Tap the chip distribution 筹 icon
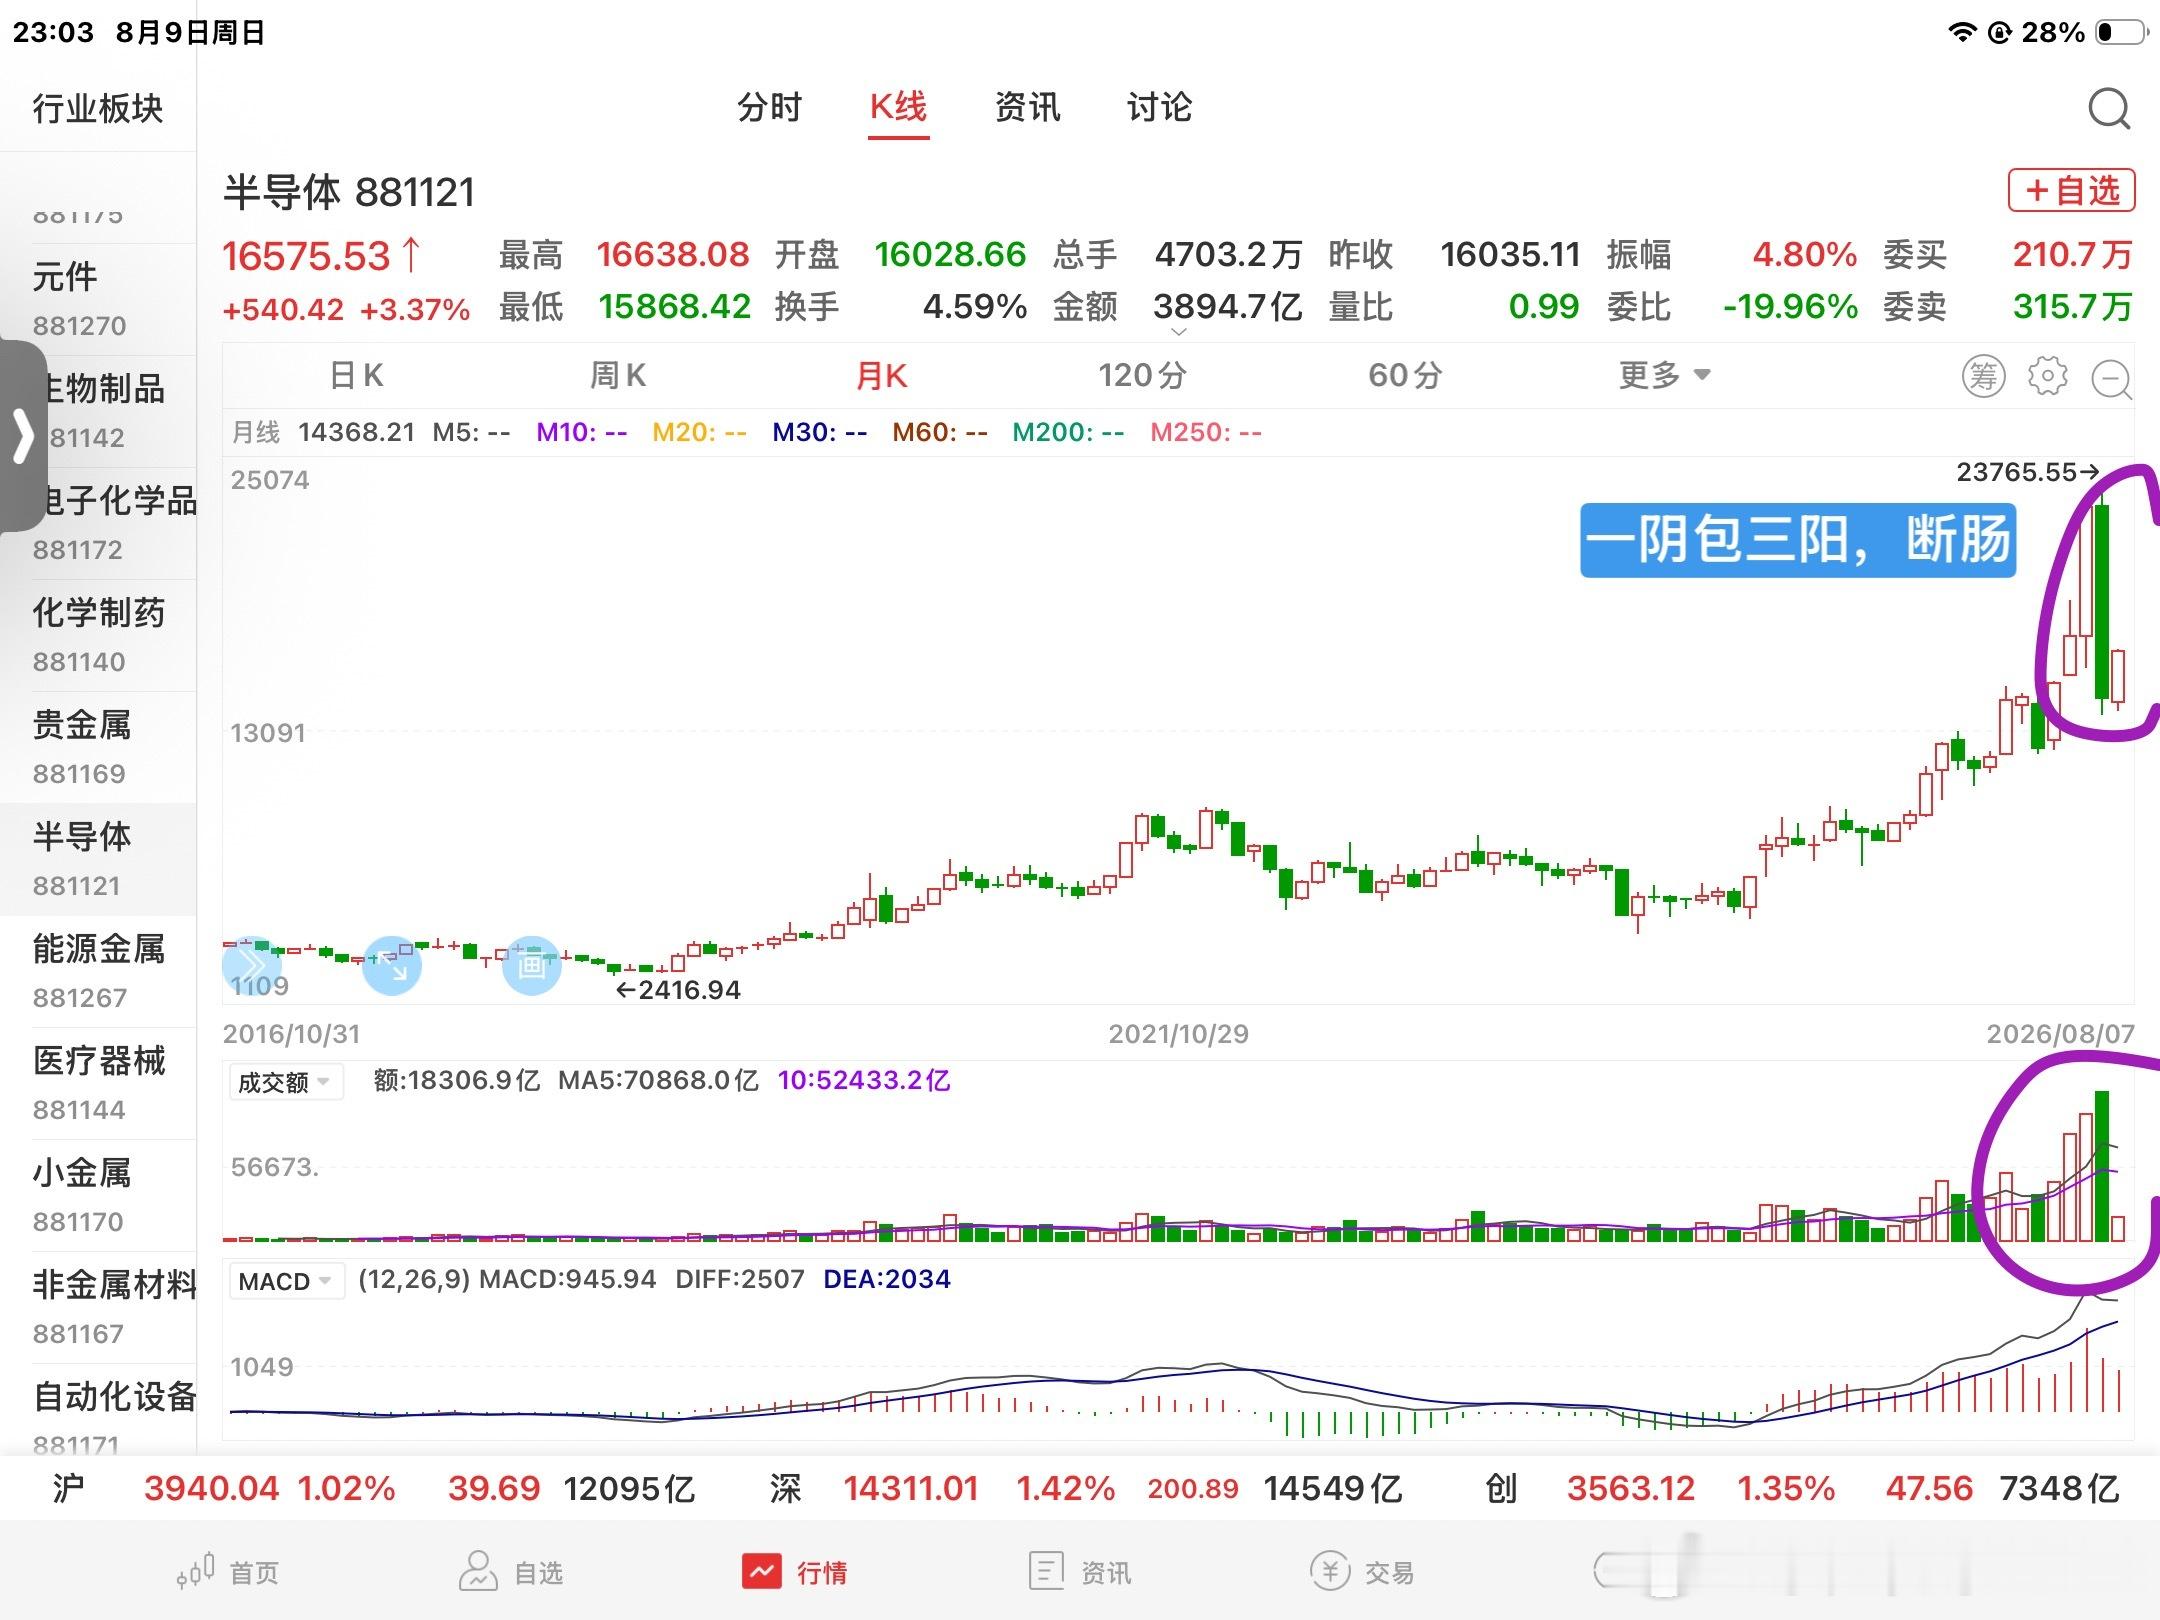2160x1620 pixels. point(1983,376)
